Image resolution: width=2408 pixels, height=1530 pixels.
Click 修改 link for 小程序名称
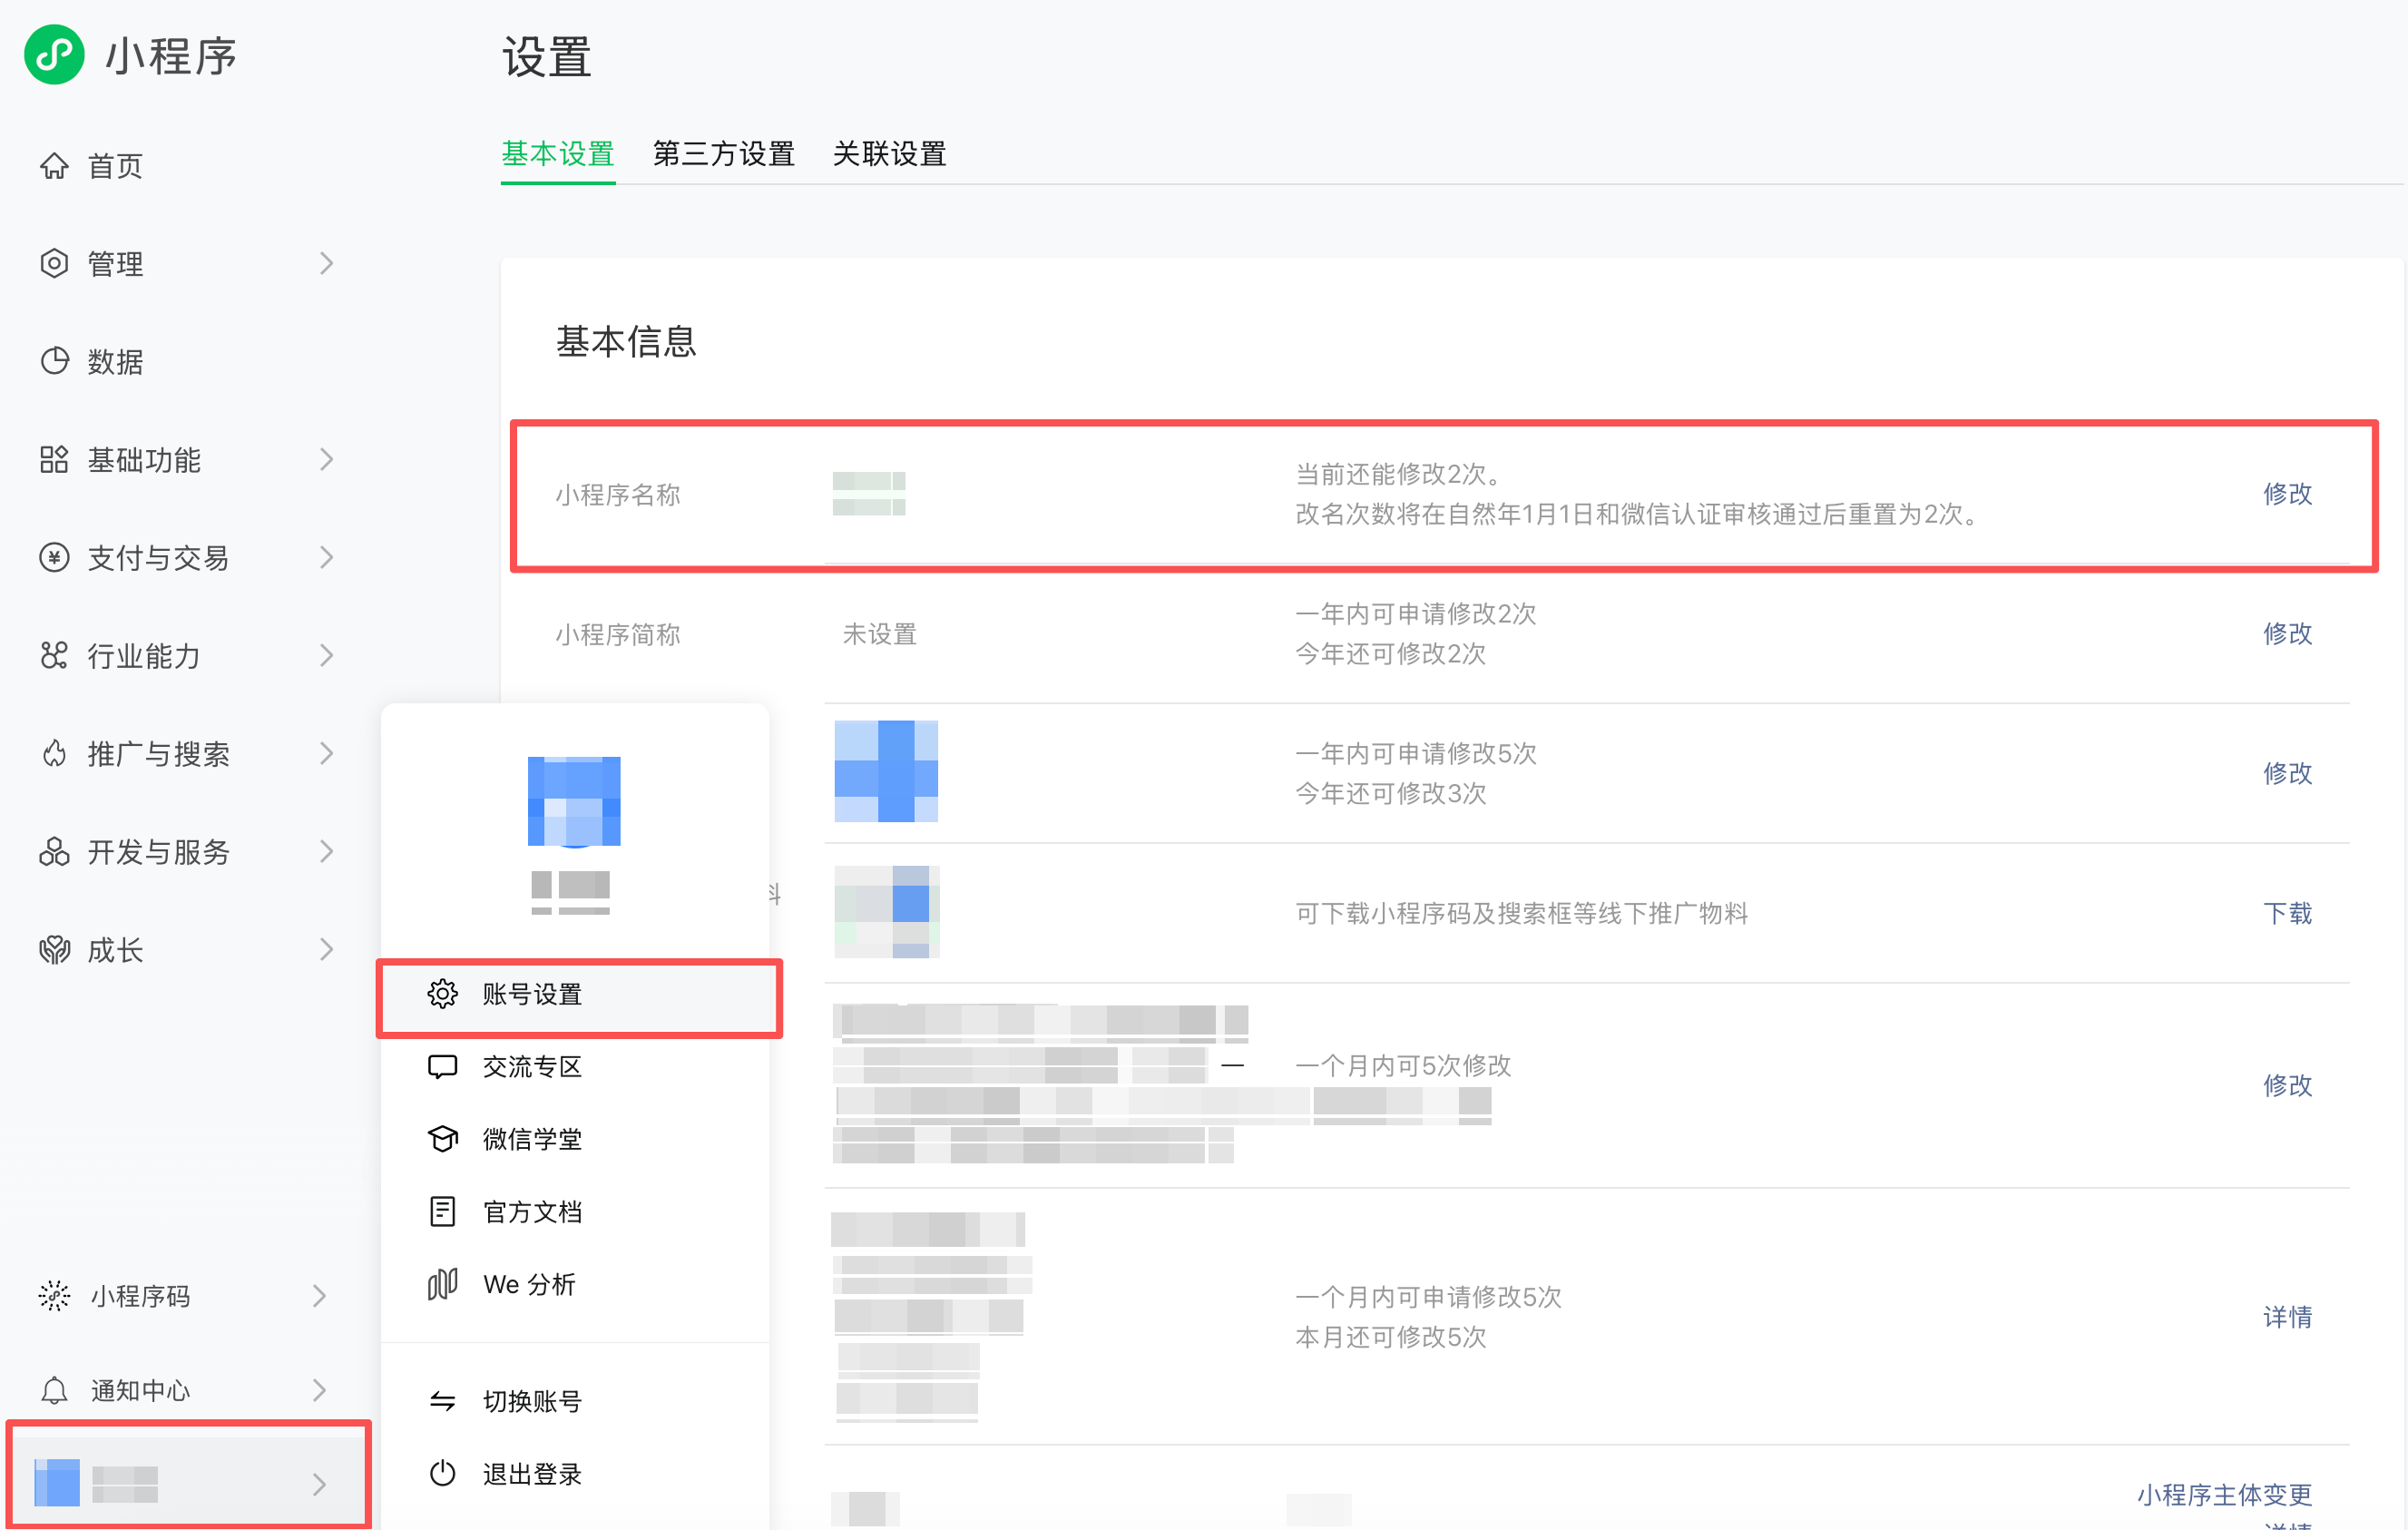[x=2287, y=494]
